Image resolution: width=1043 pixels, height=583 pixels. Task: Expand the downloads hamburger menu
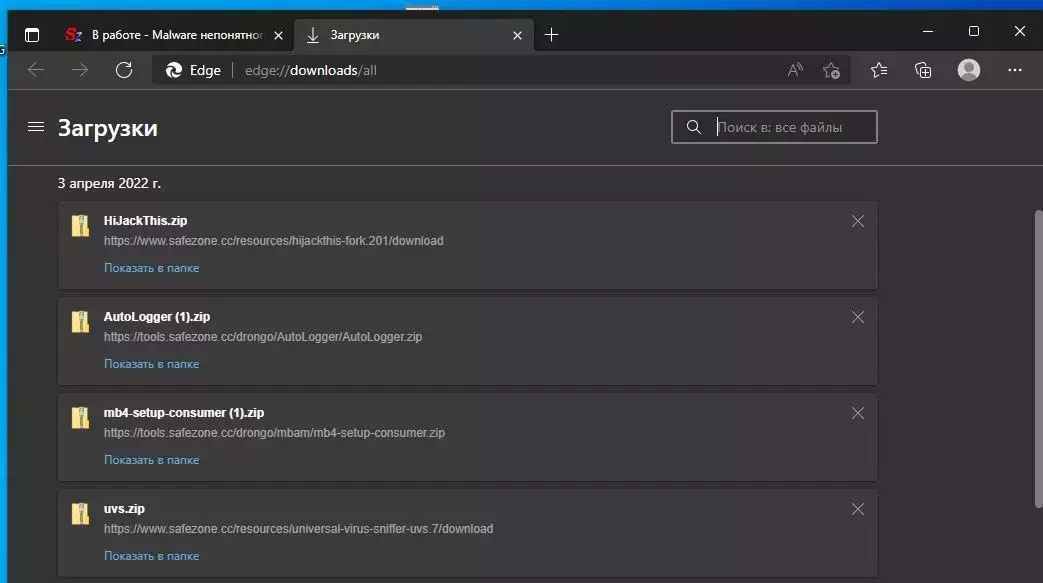(36, 126)
